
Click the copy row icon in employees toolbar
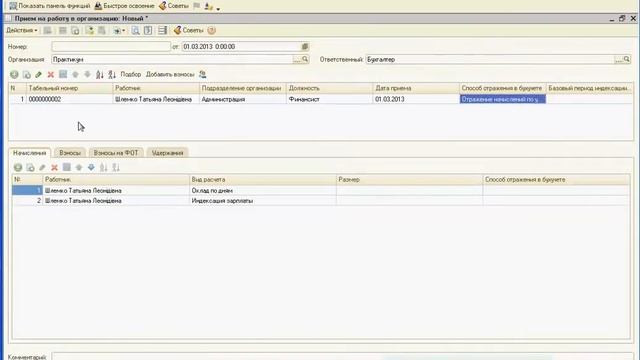pos(27,75)
